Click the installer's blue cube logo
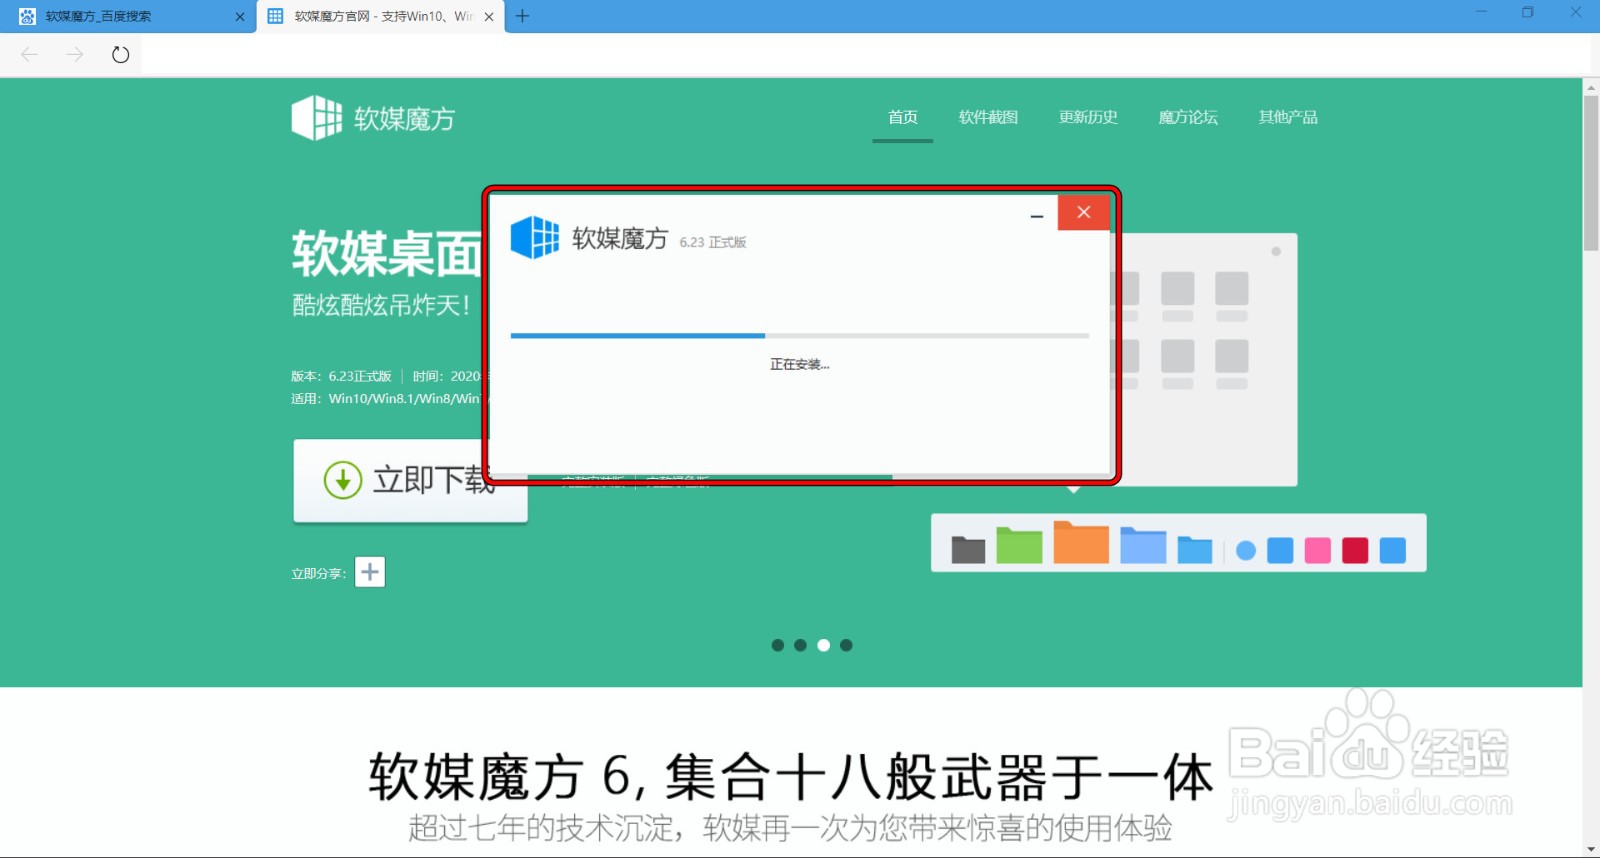This screenshot has width=1600, height=858. 534,238
